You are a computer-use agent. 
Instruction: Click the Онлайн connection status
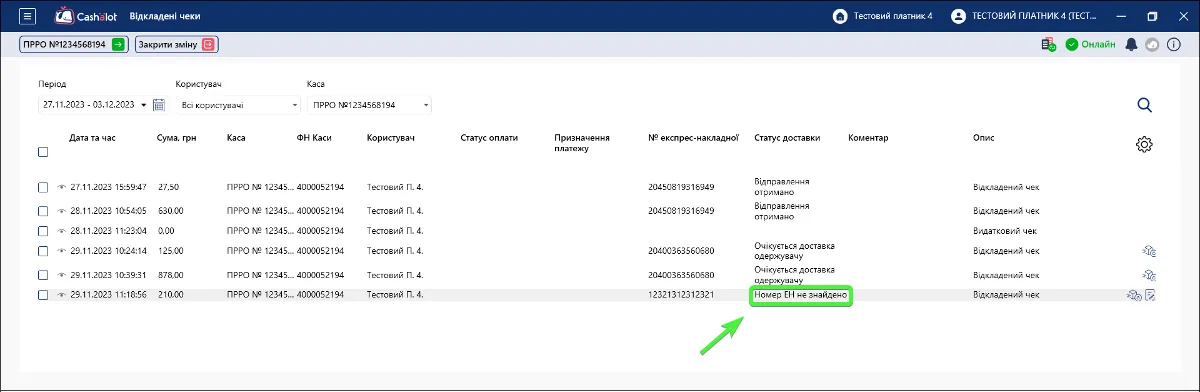pyautogui.click(x=1090, y=45)
